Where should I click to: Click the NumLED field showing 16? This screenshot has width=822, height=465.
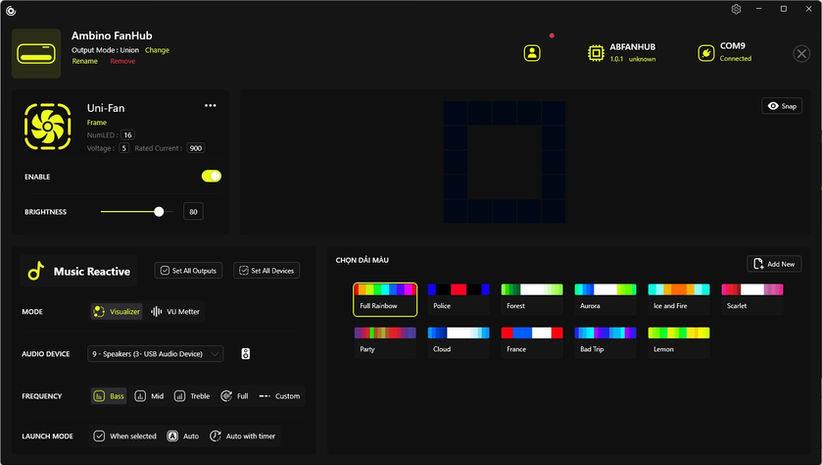(x=127, y=135)
